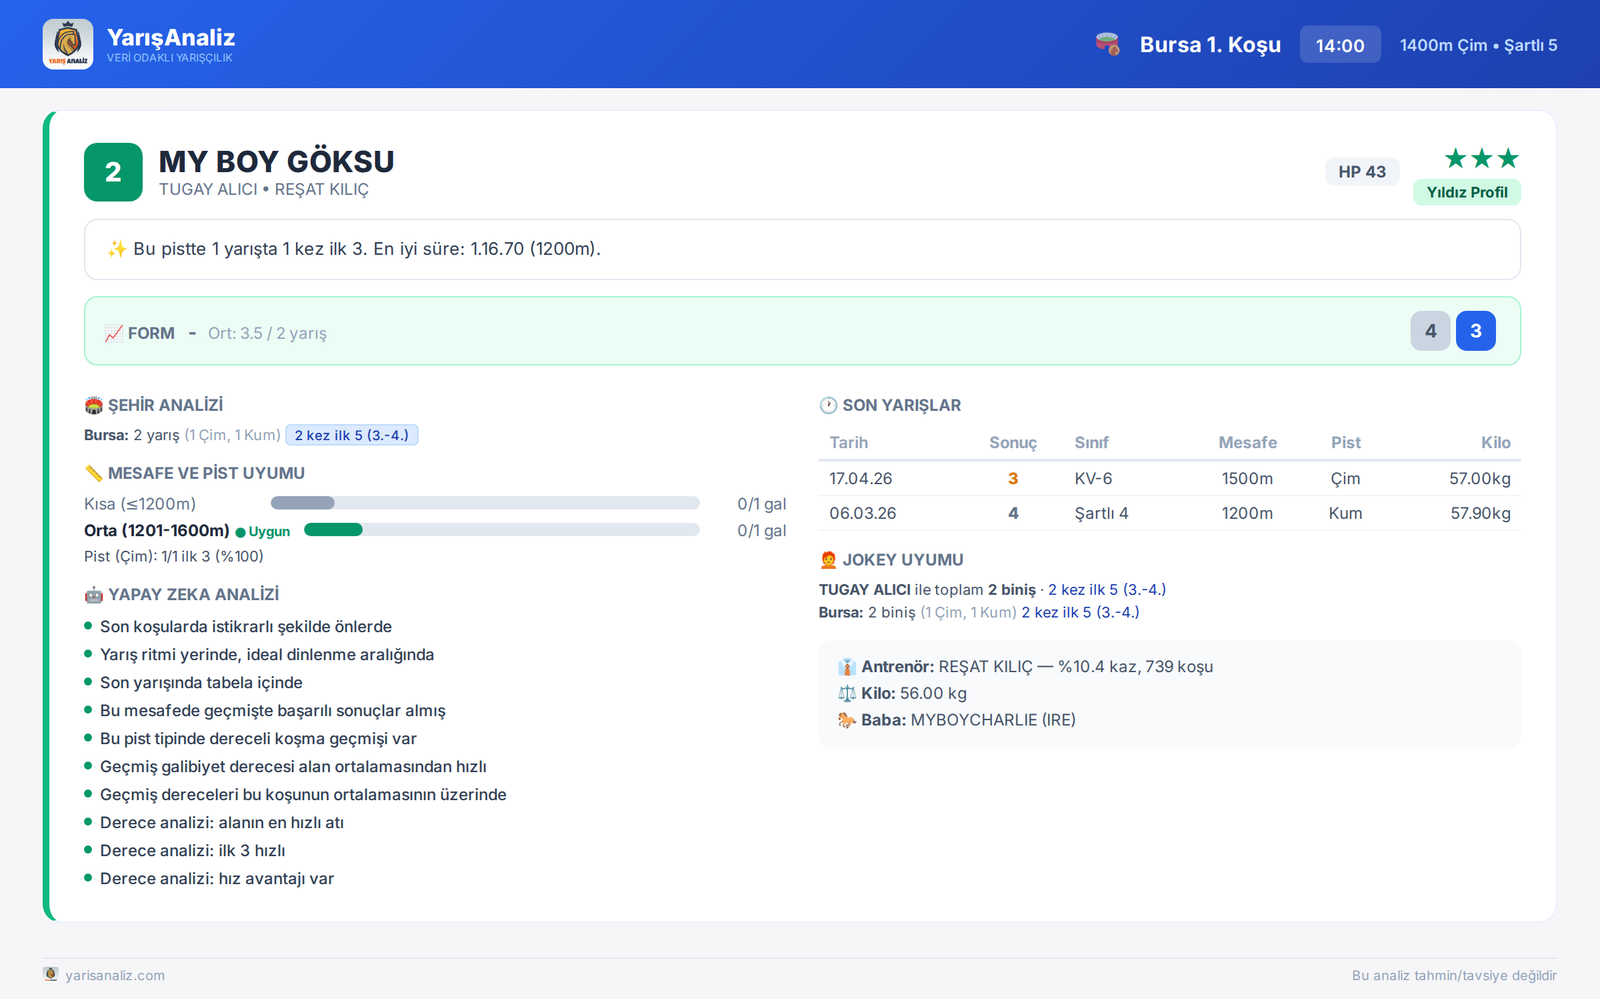
Task: Select the 17.04.26 race row
Action: [x=1169, y=478]
